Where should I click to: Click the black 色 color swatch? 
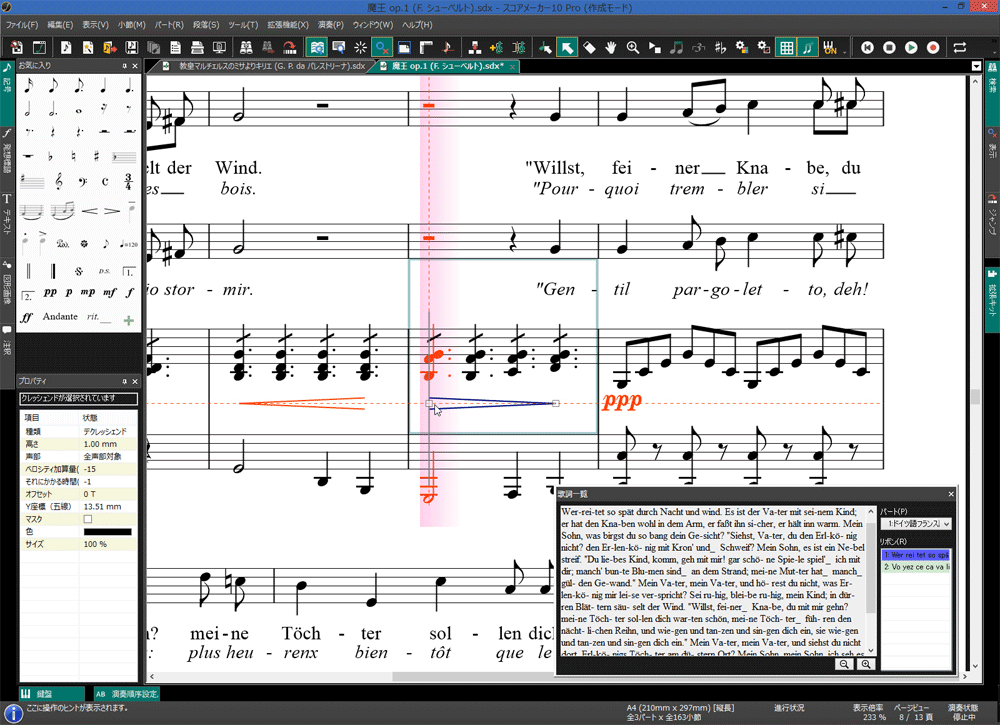106,531
